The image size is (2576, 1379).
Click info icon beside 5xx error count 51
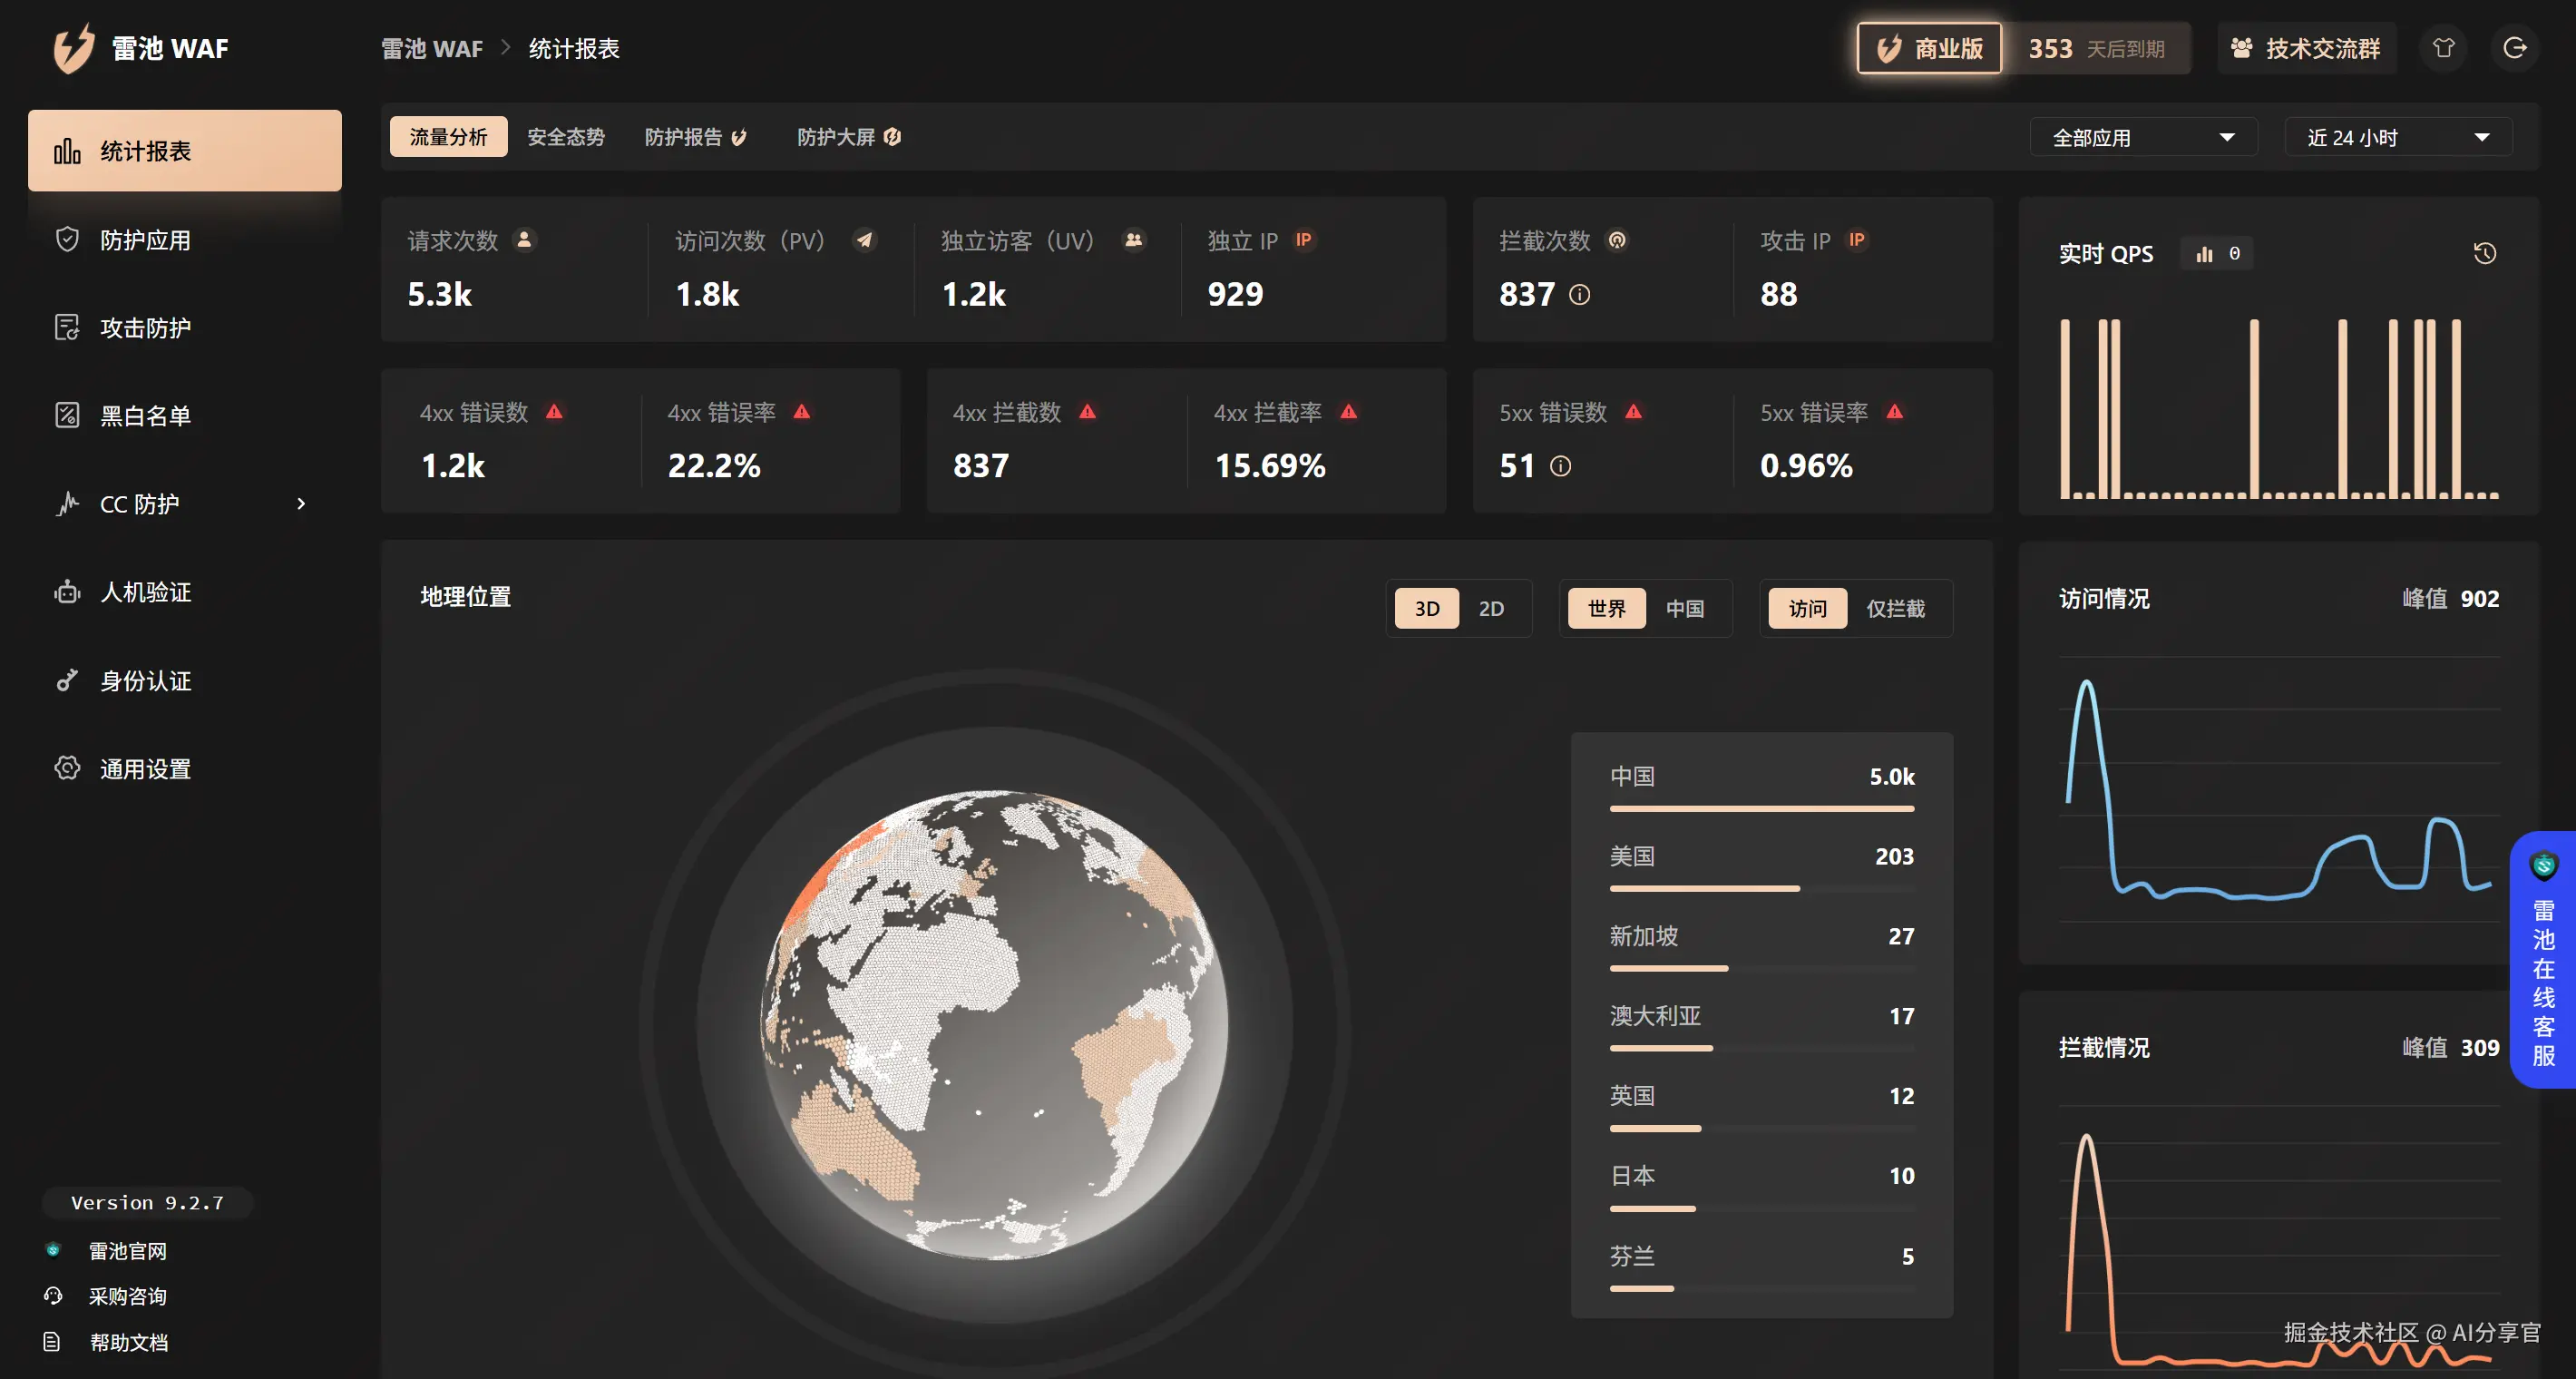(1560, 466)
